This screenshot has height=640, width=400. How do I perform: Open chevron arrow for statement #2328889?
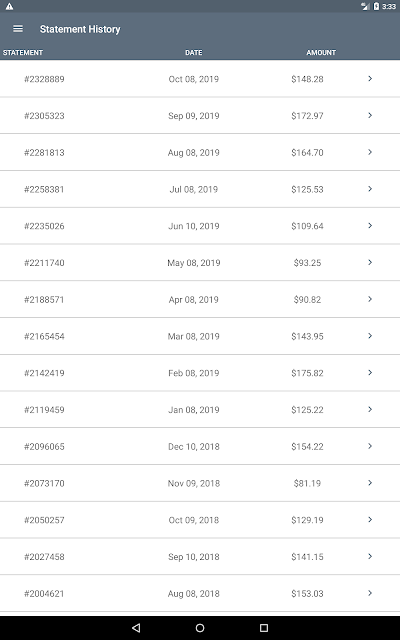tap(370, 78)
